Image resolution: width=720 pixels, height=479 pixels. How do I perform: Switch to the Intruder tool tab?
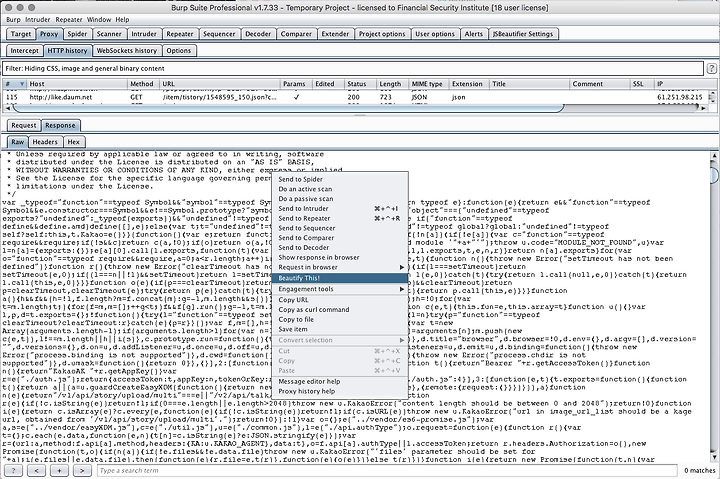pyautogui.click(x=144, y=34)
